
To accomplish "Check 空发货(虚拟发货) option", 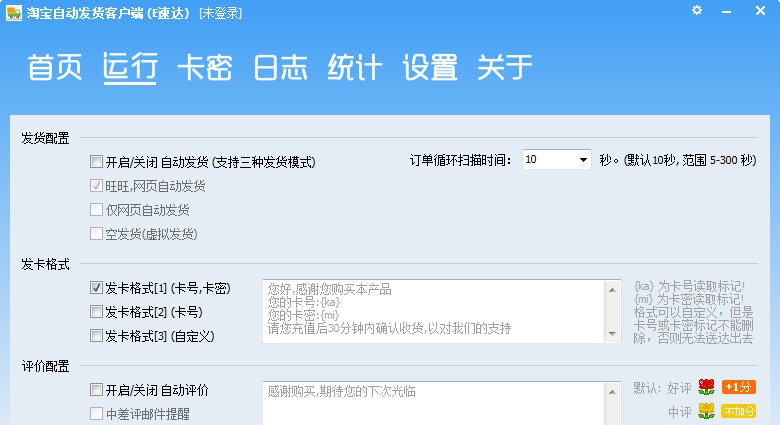I will (x=96, y=233).
